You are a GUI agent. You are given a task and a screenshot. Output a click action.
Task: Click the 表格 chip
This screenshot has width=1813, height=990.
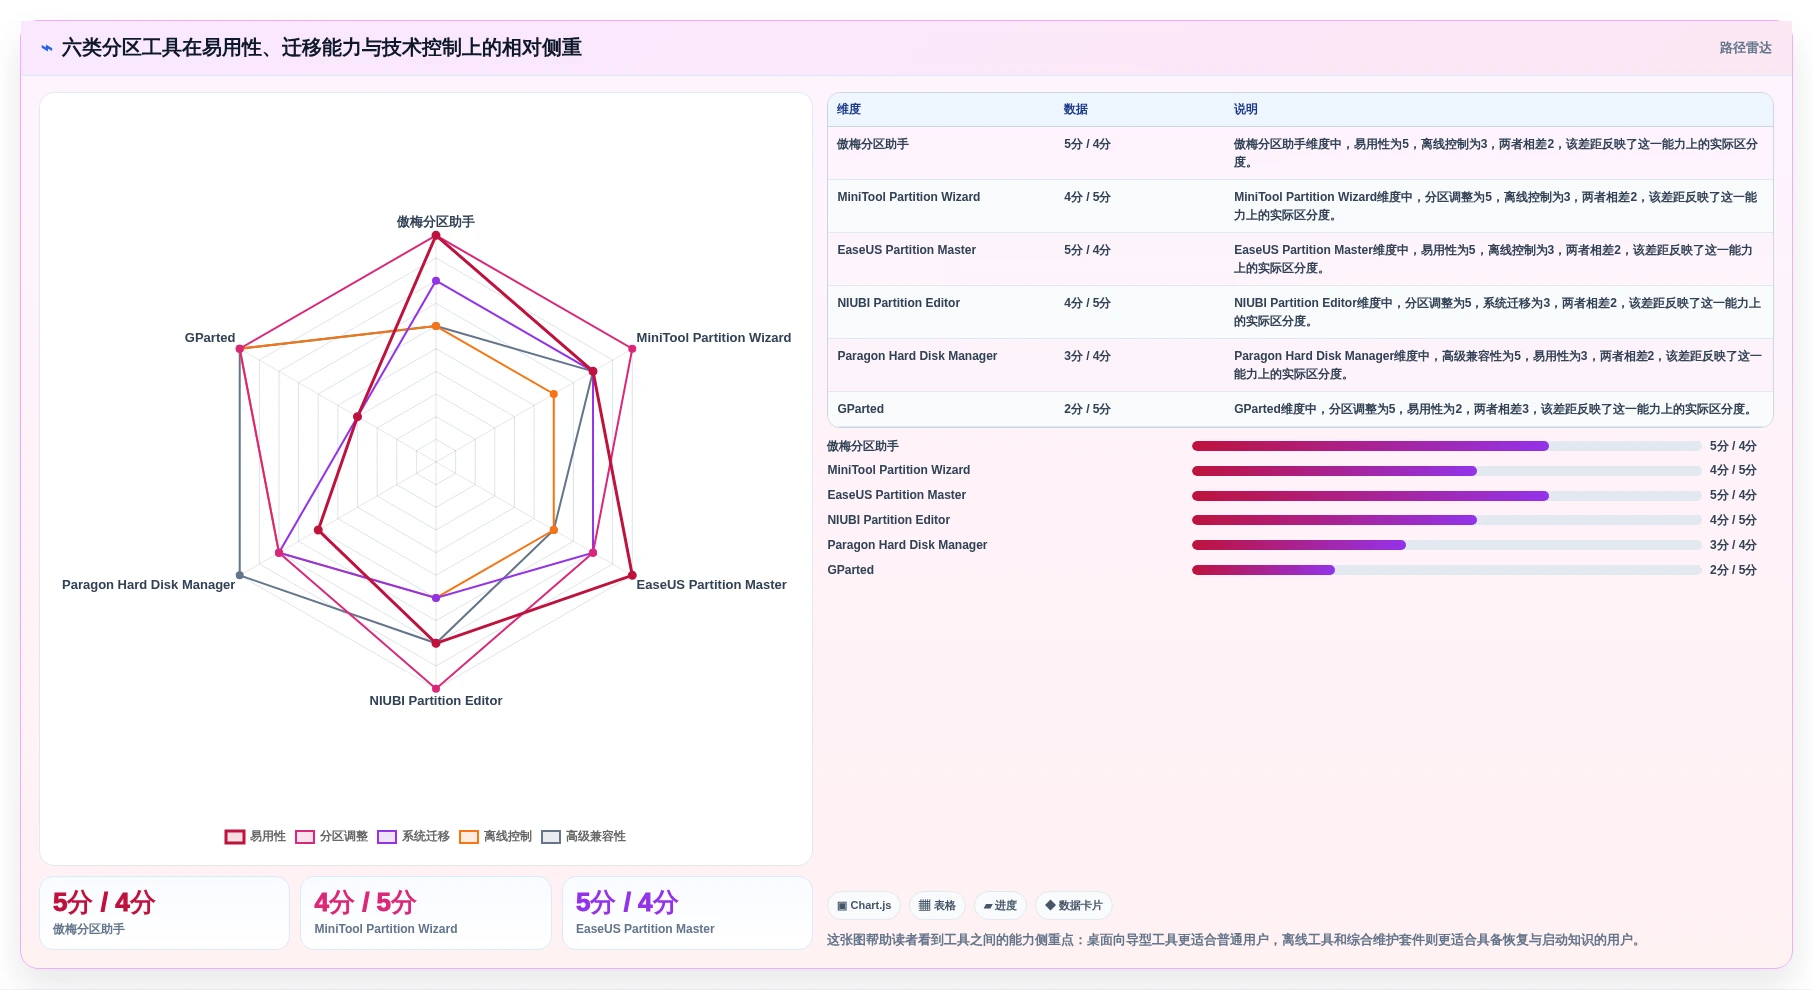[x=937, y=905]
